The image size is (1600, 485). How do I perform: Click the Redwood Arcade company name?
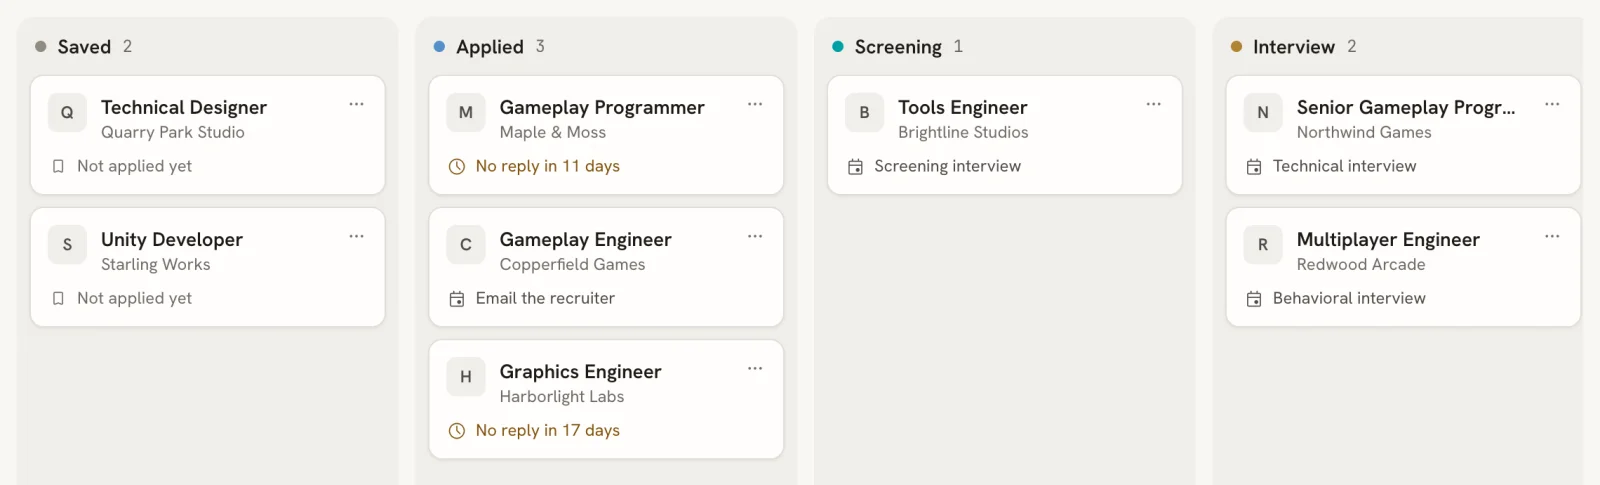pyautogui.click(x=1361, y=264)
